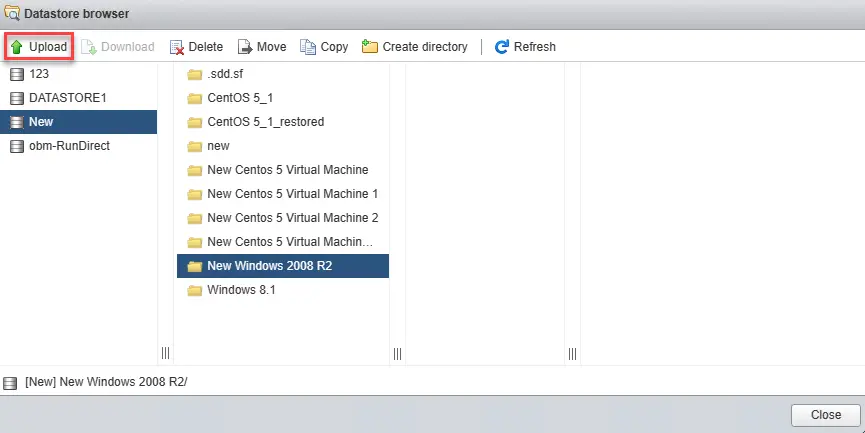Open the .sdd.sf folder

click(x=223, y=74)
